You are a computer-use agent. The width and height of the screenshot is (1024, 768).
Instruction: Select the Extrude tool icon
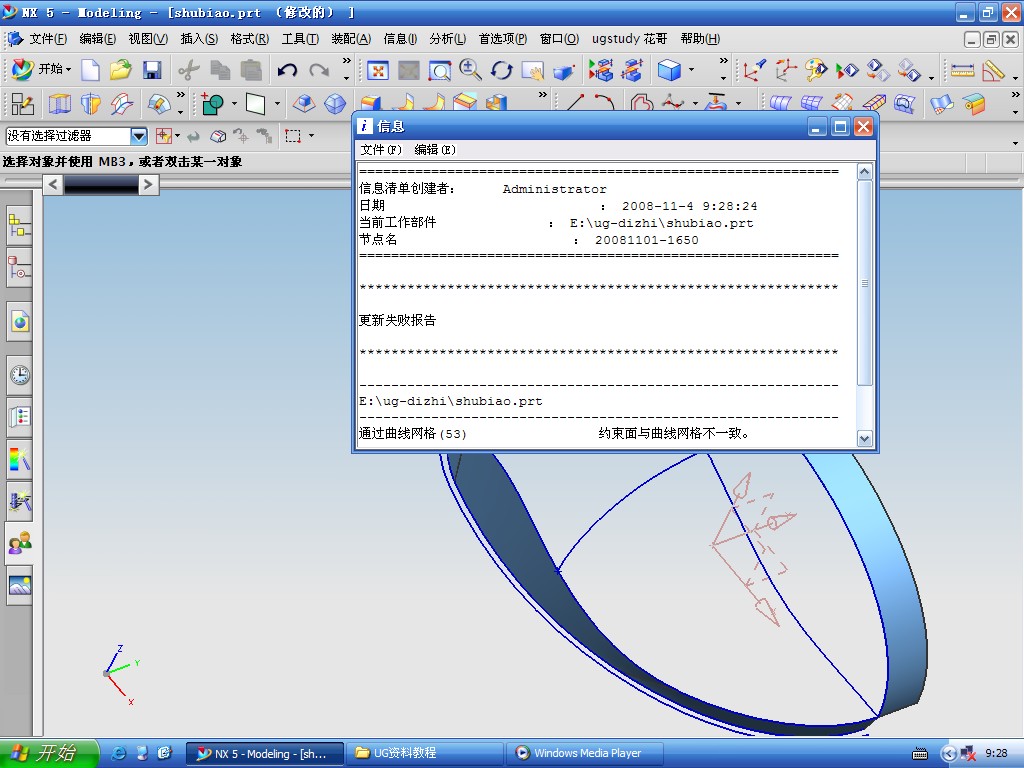pyautogui.click(x=59, y=104)
